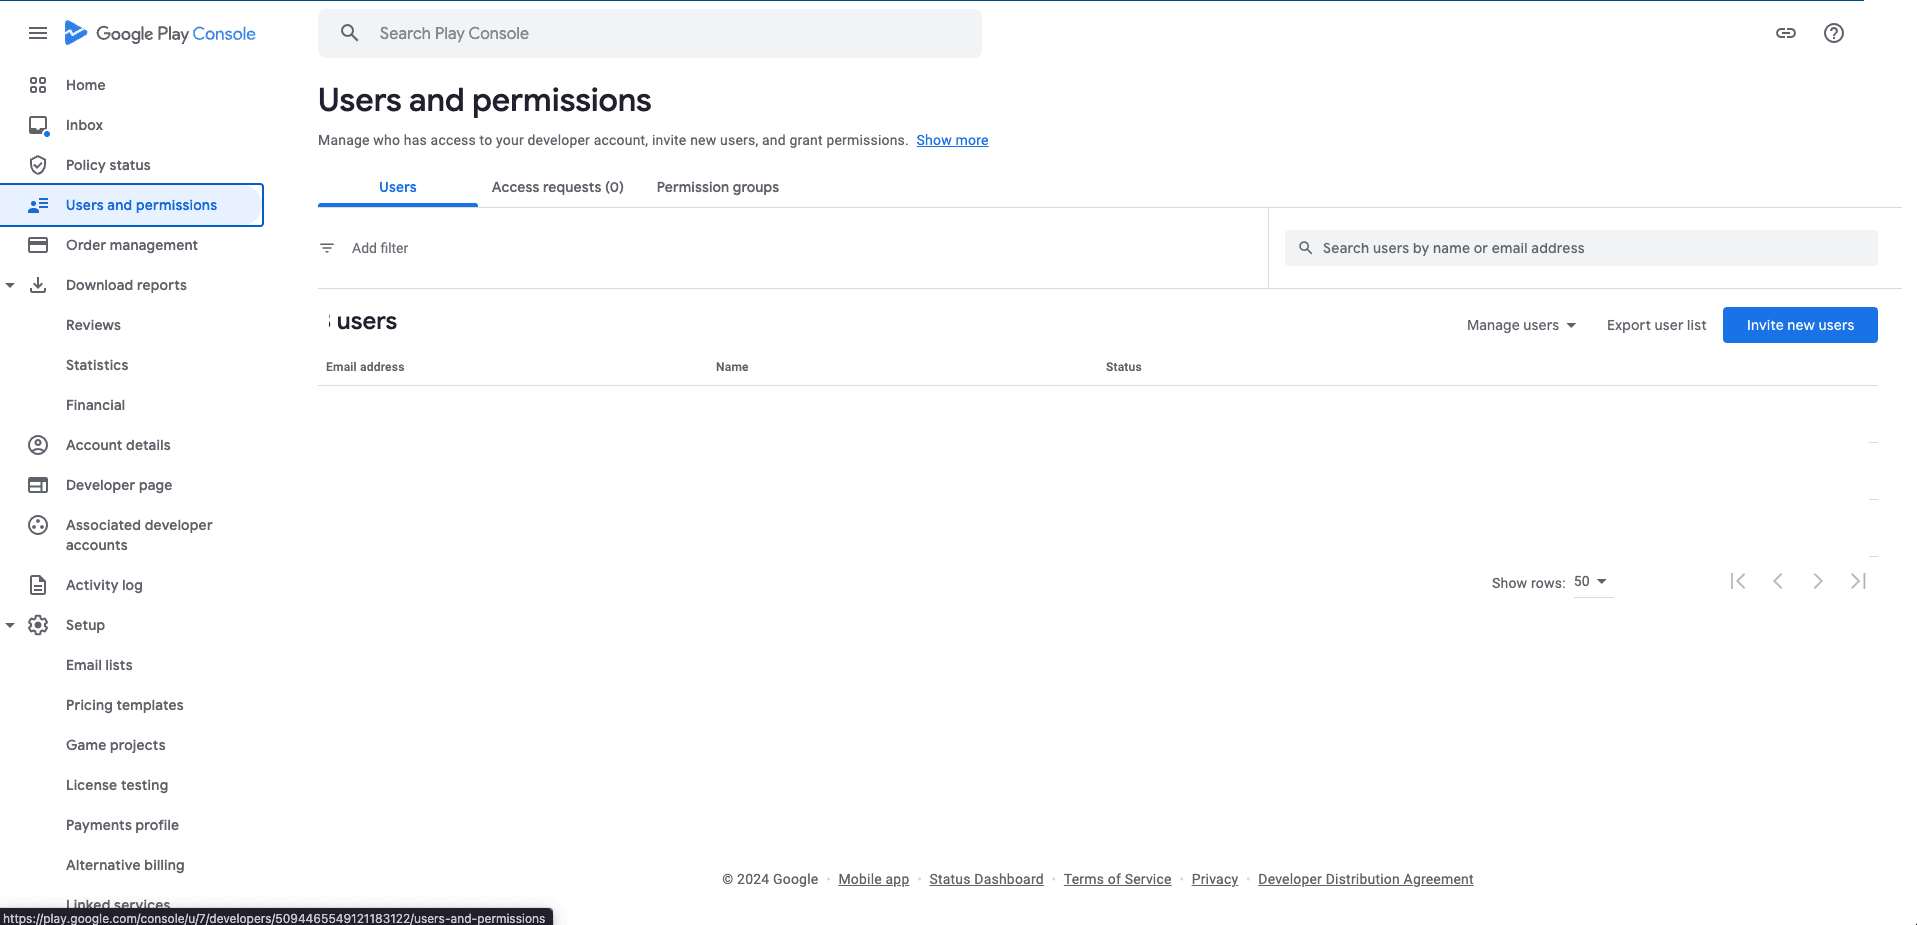The image size is (1917, 925).
Task: Switch to the Access requests tab
Action: click(557, 187)
